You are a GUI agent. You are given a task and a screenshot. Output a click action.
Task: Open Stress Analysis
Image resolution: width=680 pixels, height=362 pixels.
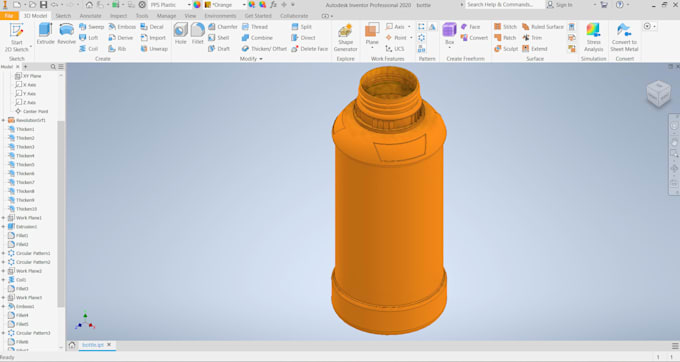593,38
